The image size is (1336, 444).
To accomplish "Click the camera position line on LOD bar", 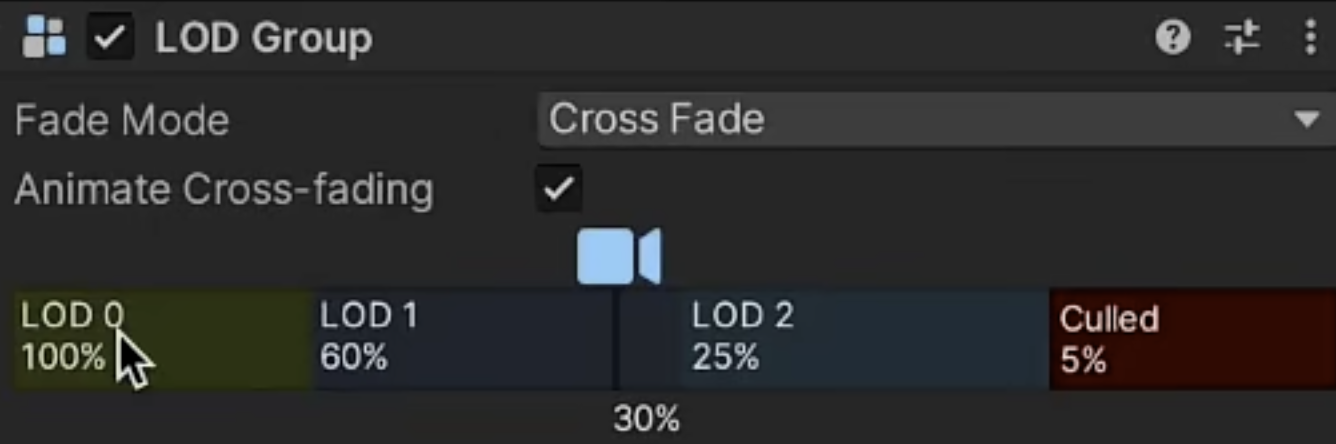I will click(x=616, y=340).
